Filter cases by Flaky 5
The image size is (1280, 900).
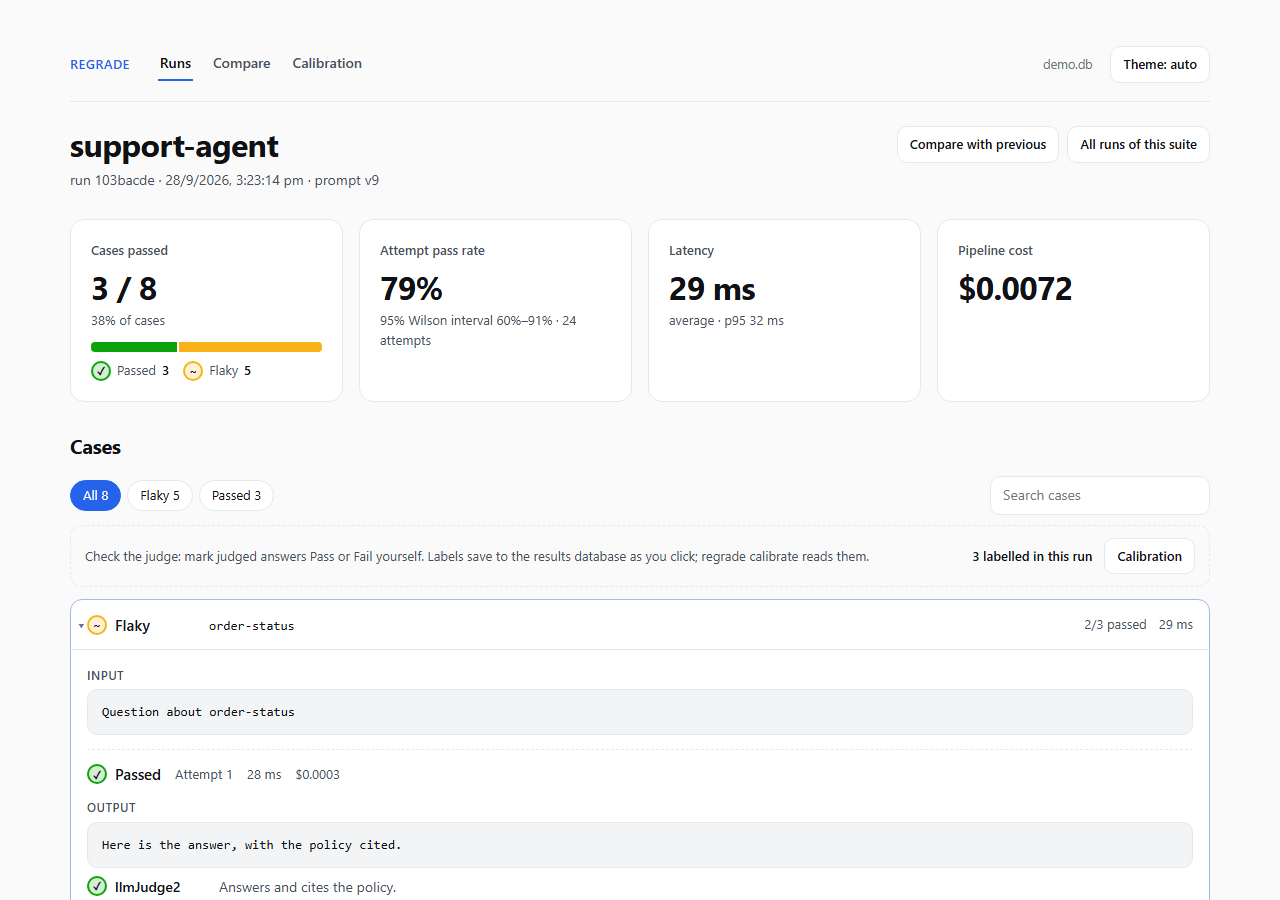click(160, 495)
